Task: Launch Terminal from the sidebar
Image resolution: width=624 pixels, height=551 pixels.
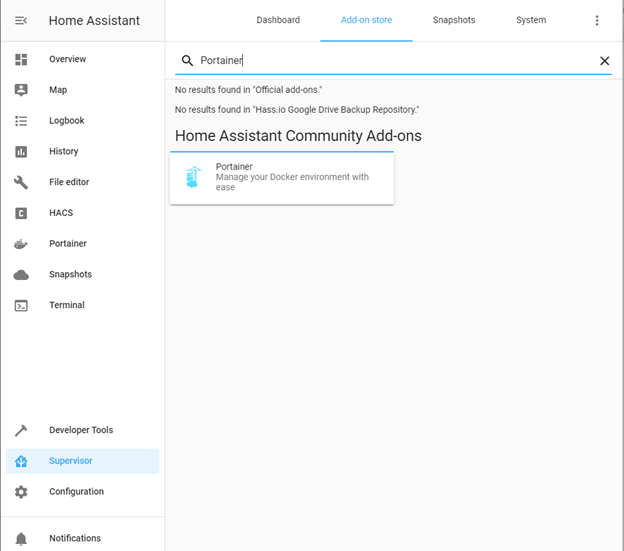Action: [67, 305]
